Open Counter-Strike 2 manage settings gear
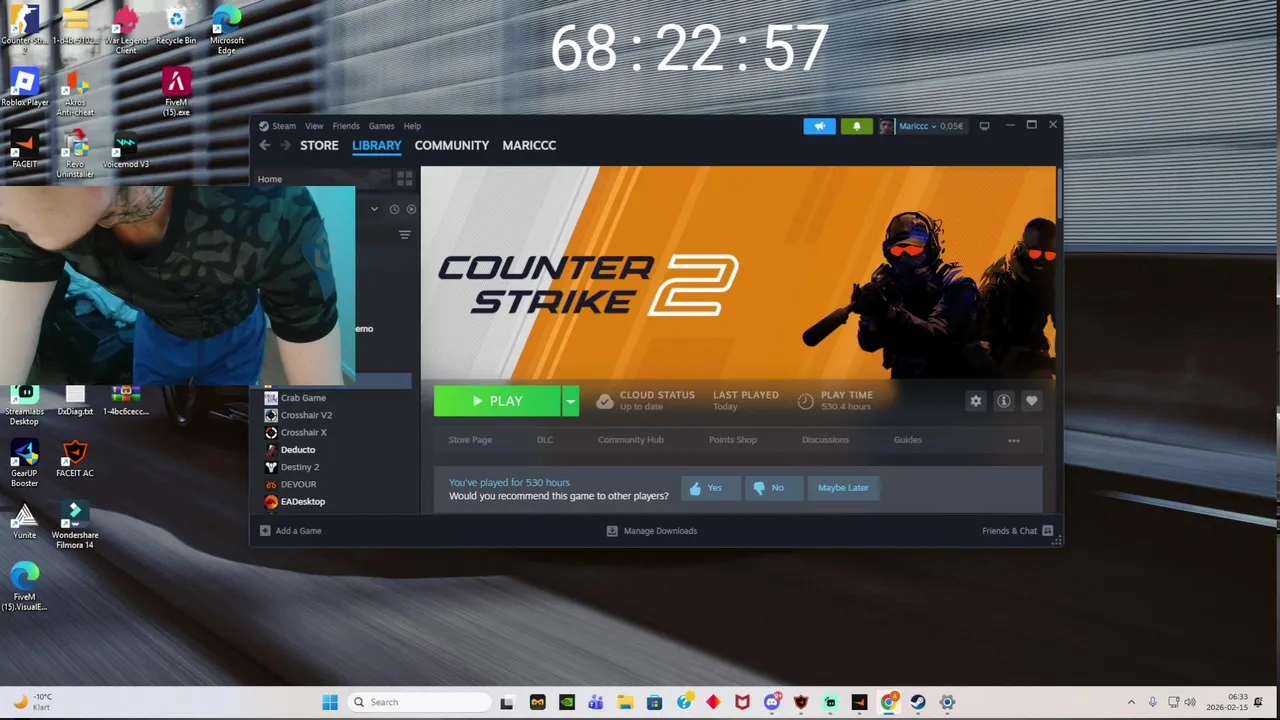This screenshot has height=720, width=1280. click(976, 401)
